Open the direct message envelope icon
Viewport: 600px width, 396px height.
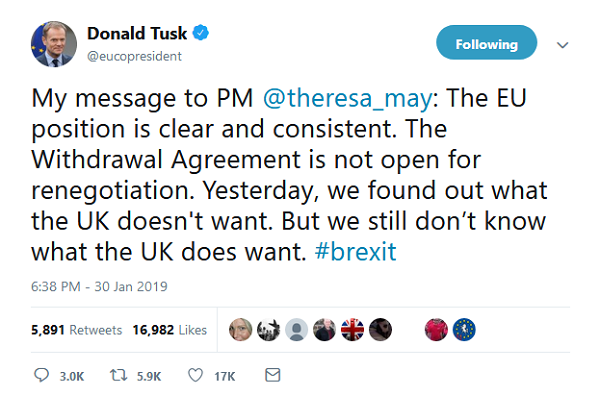[273, 375]
